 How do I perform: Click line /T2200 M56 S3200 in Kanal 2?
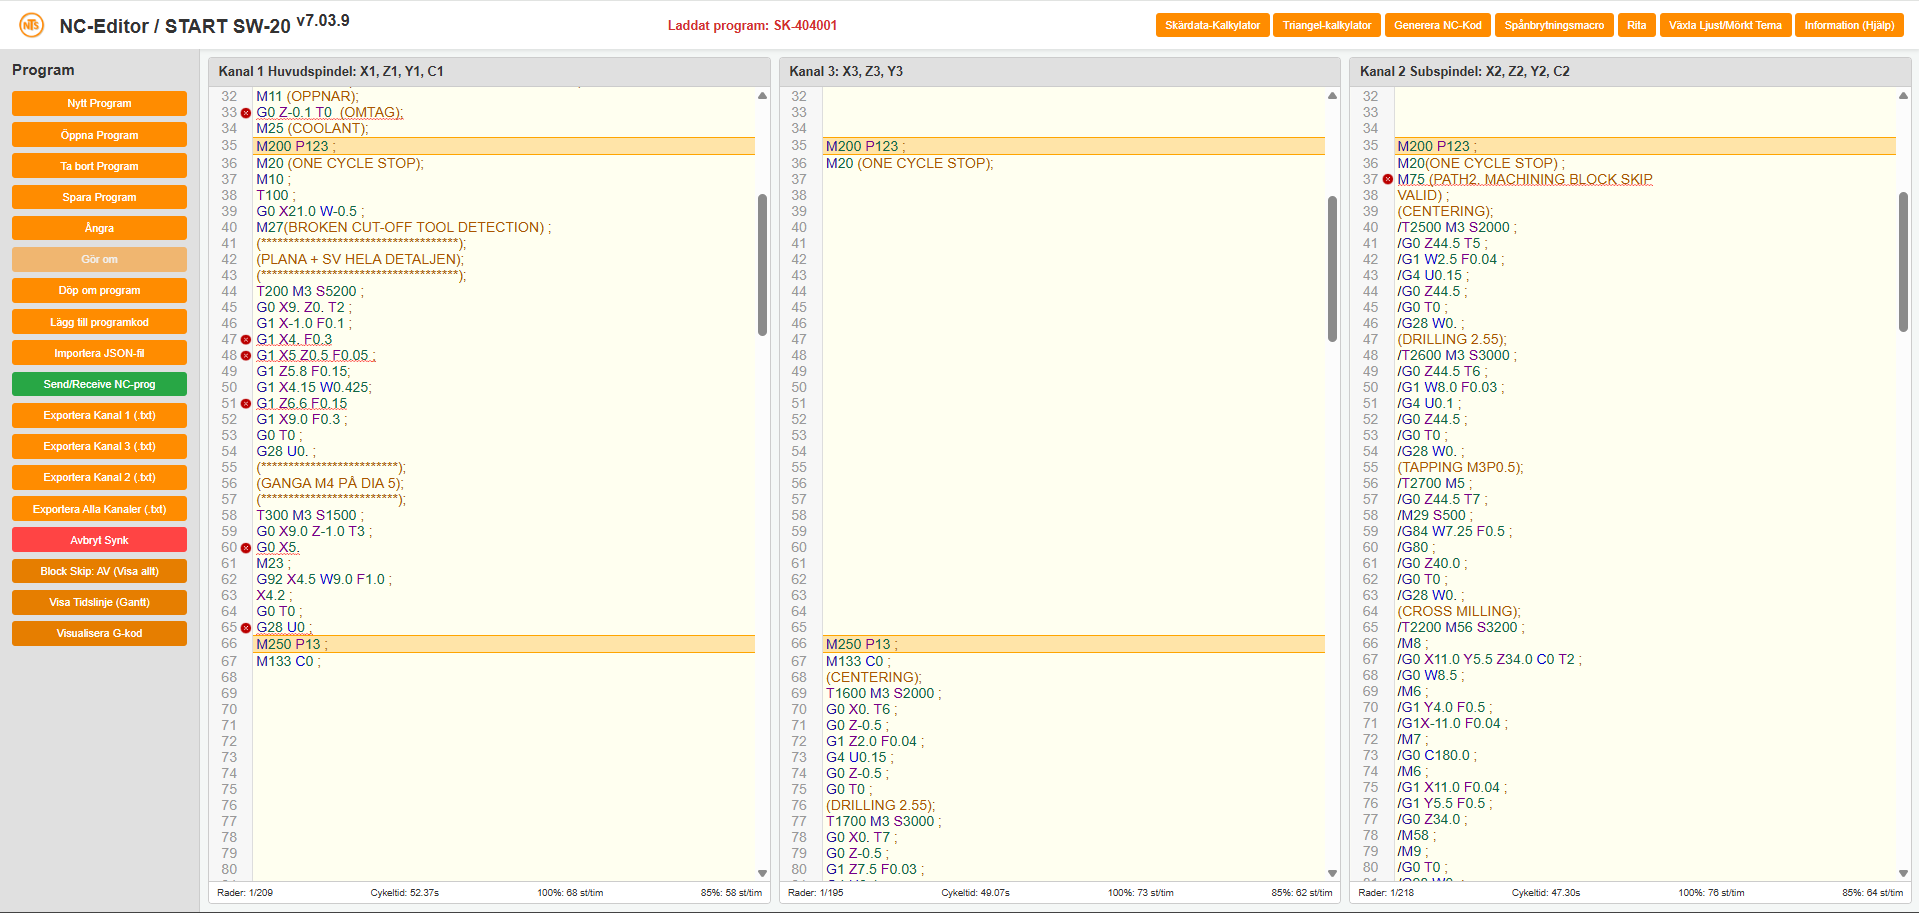tap(1460, 628)
